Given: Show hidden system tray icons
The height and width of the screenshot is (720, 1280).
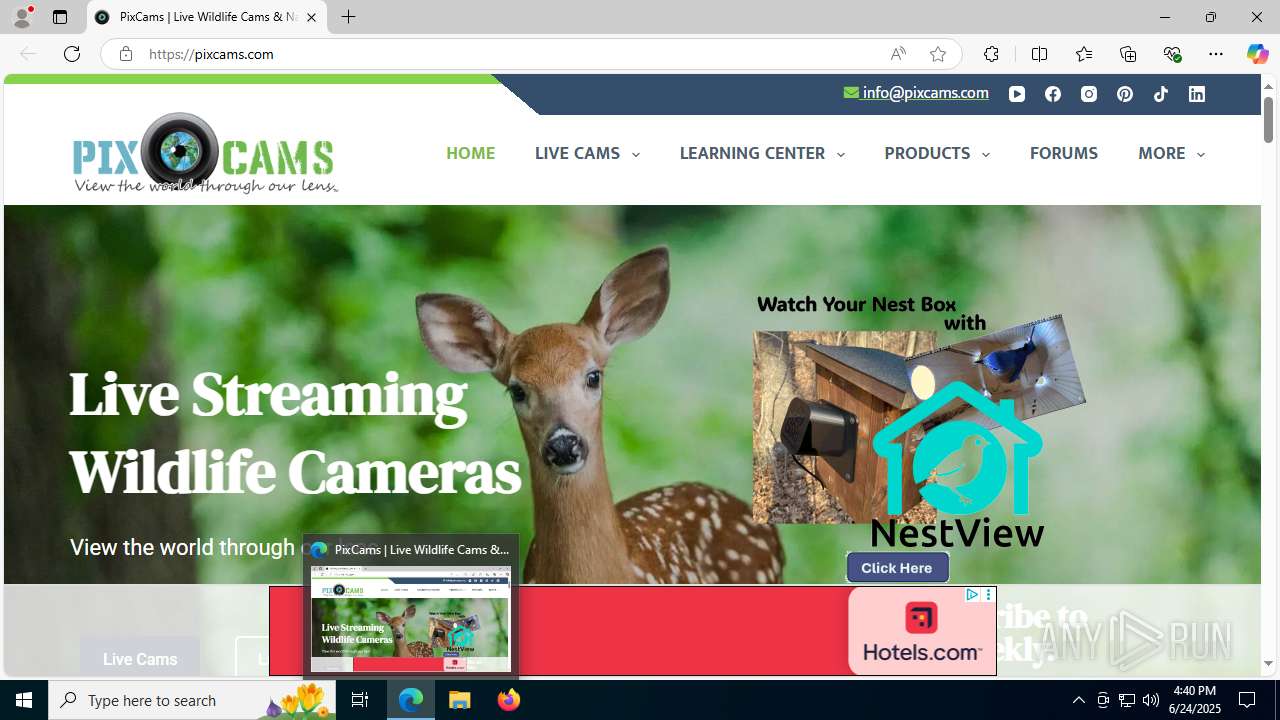Looking at the screenshot, I should pyautogui.click(x=1078, y=700).
